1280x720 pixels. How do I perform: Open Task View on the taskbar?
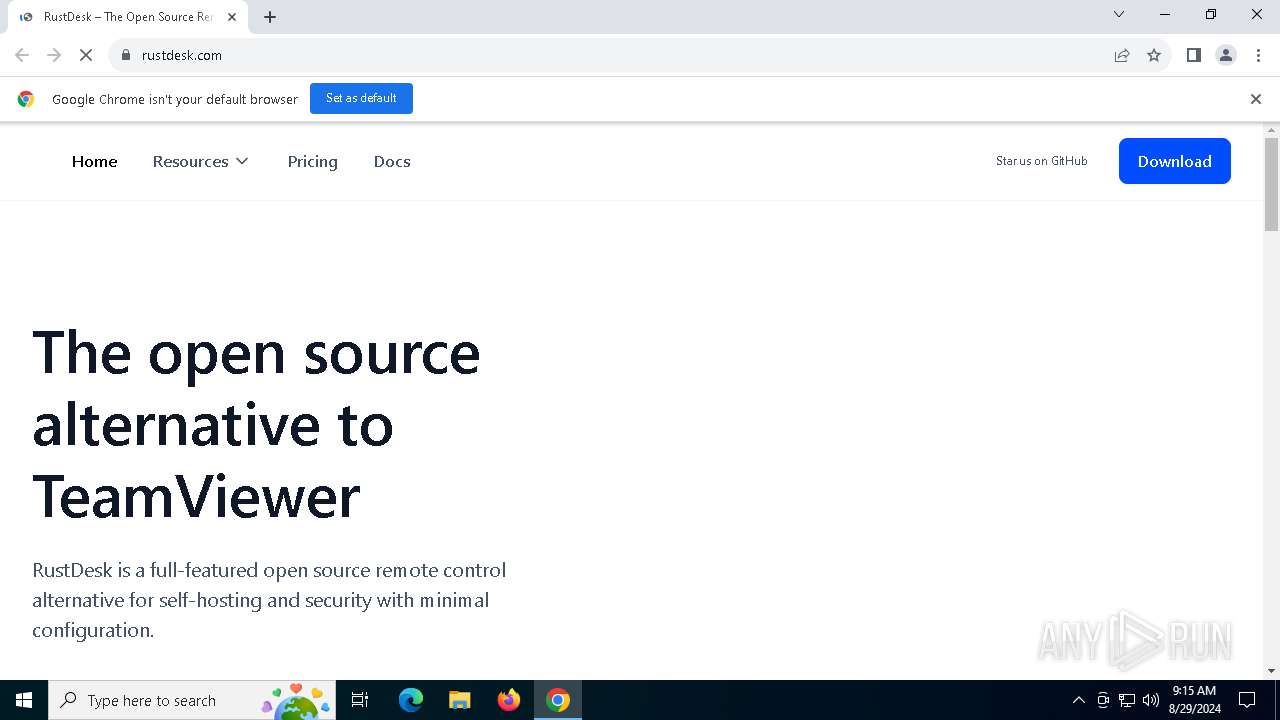click(x=360, y=700)
